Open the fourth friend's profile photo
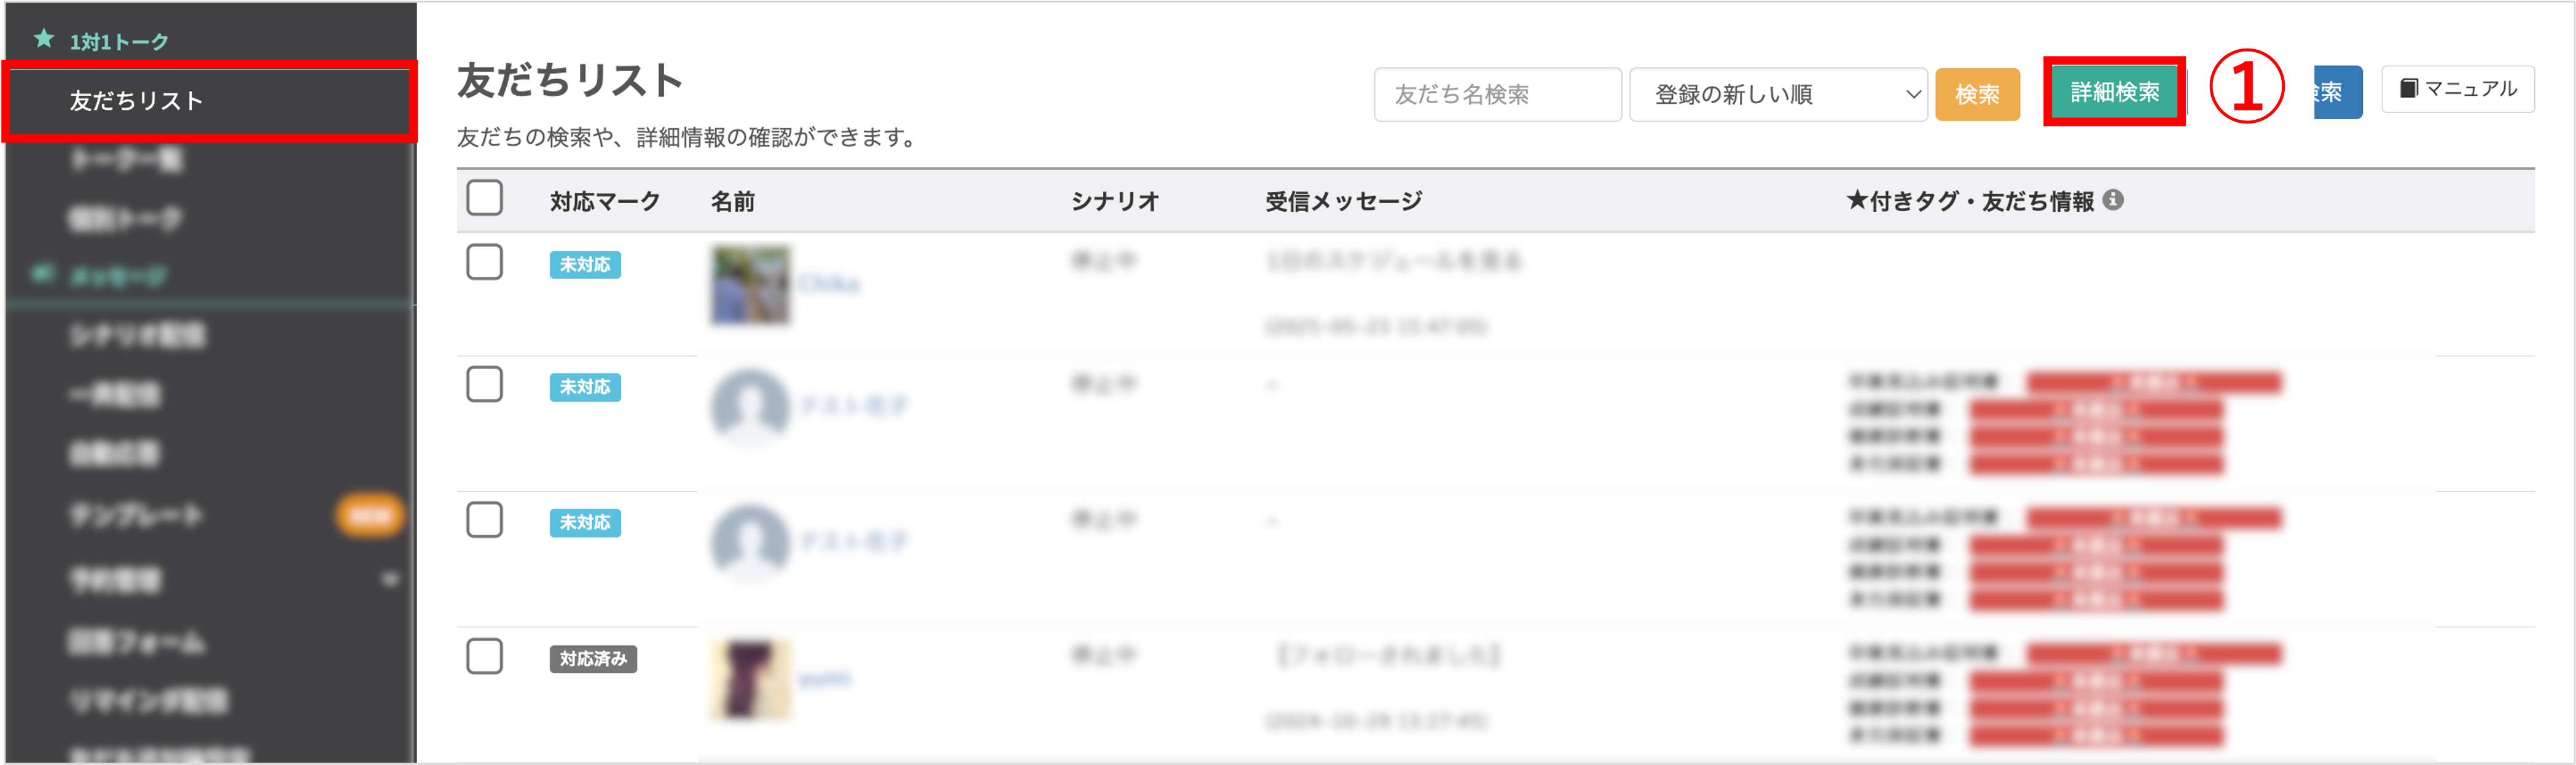 [x=750, y=679]
